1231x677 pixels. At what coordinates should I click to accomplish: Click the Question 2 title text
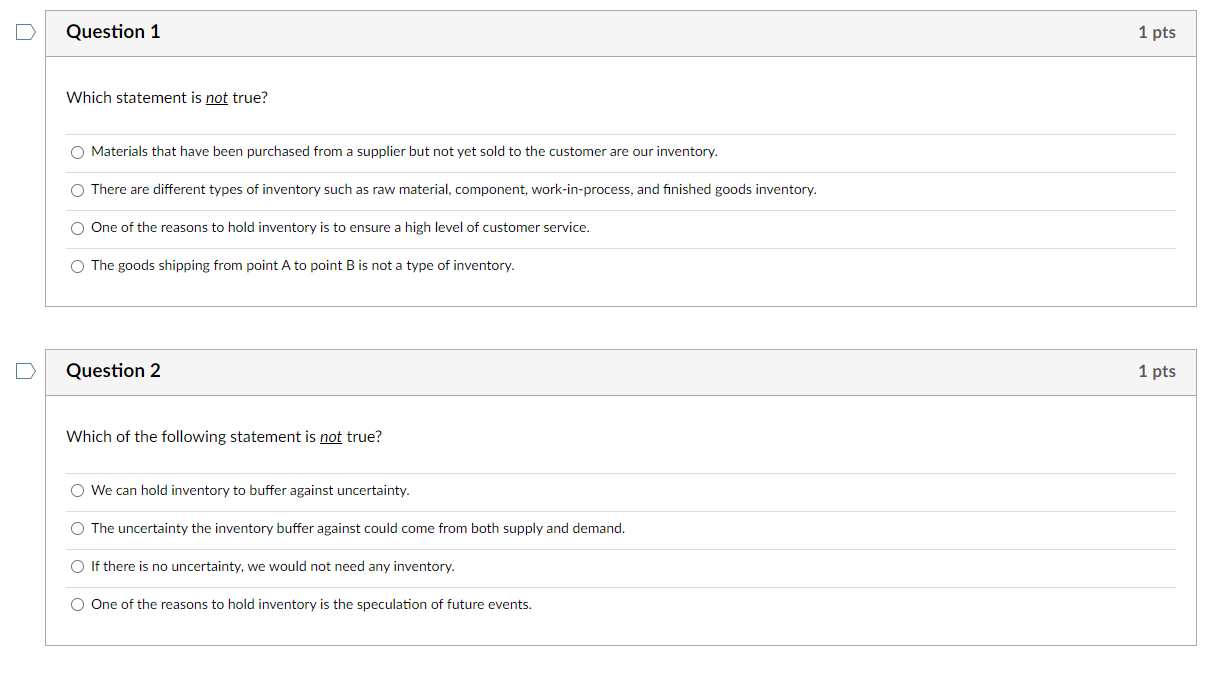click(113, 371)
